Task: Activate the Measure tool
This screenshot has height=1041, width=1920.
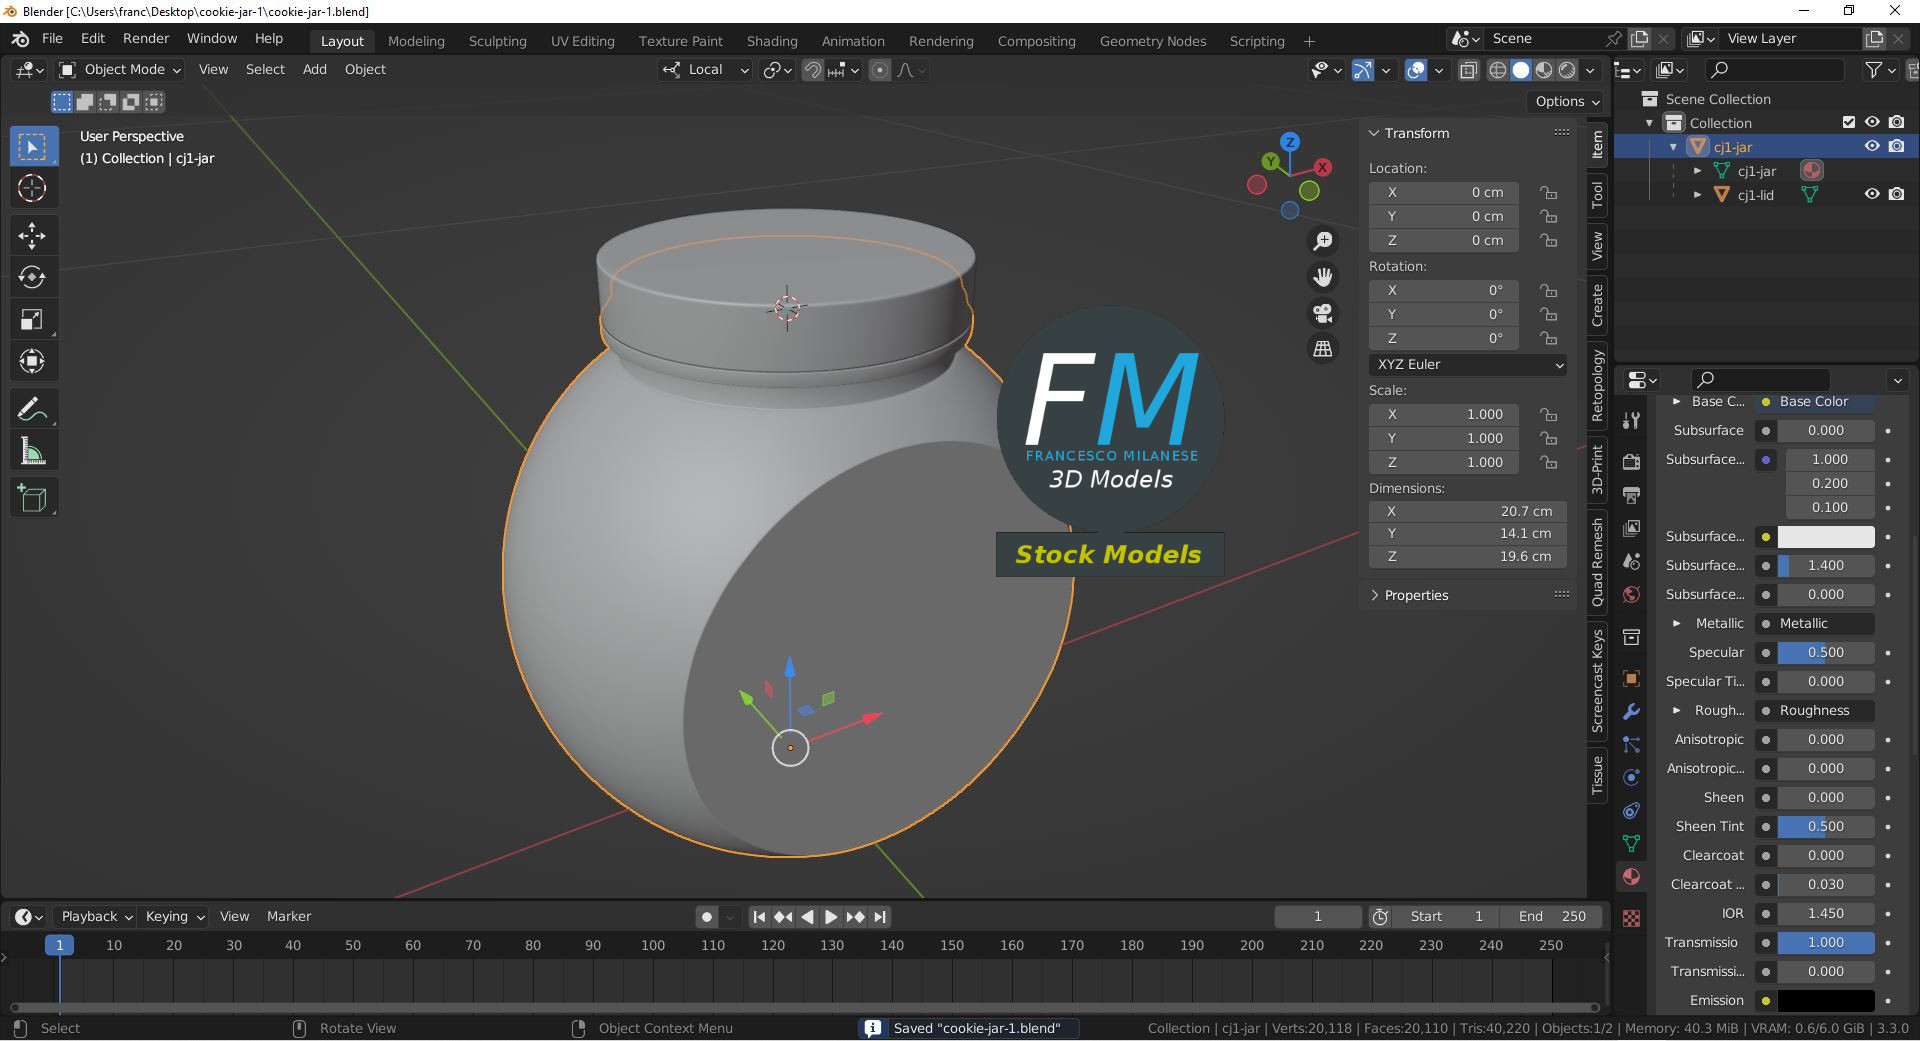Action: click(32, 452)
